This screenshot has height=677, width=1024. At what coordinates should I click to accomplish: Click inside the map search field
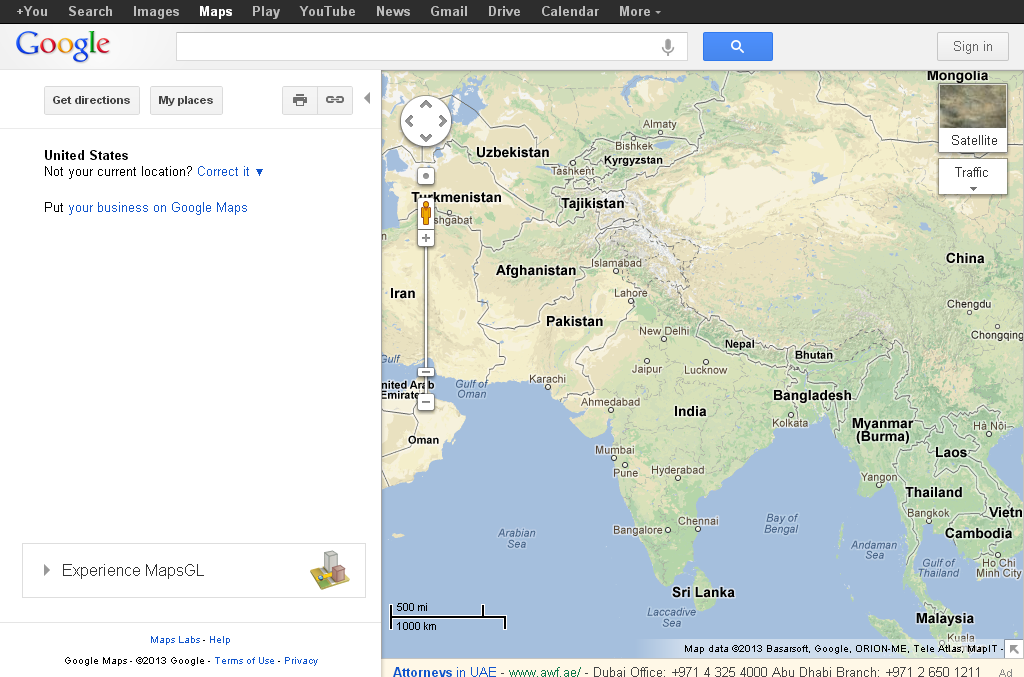[420, 46]
